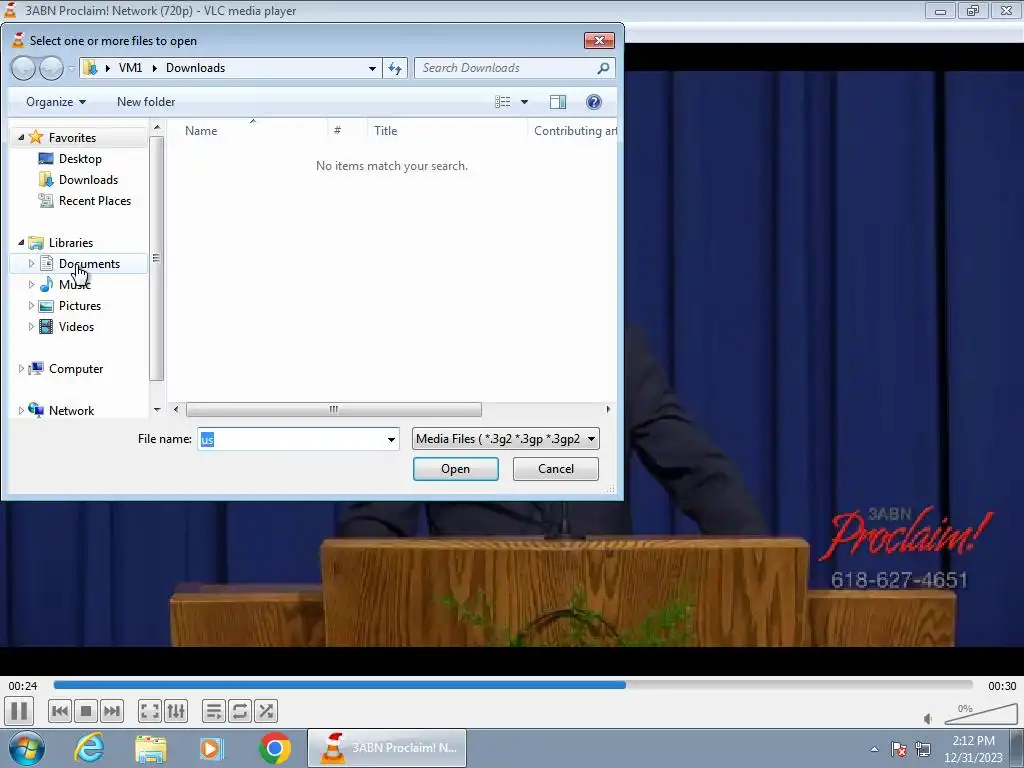Show the preview pane
This screenshot has width=1024, height=768.
[x=558, y=102]
